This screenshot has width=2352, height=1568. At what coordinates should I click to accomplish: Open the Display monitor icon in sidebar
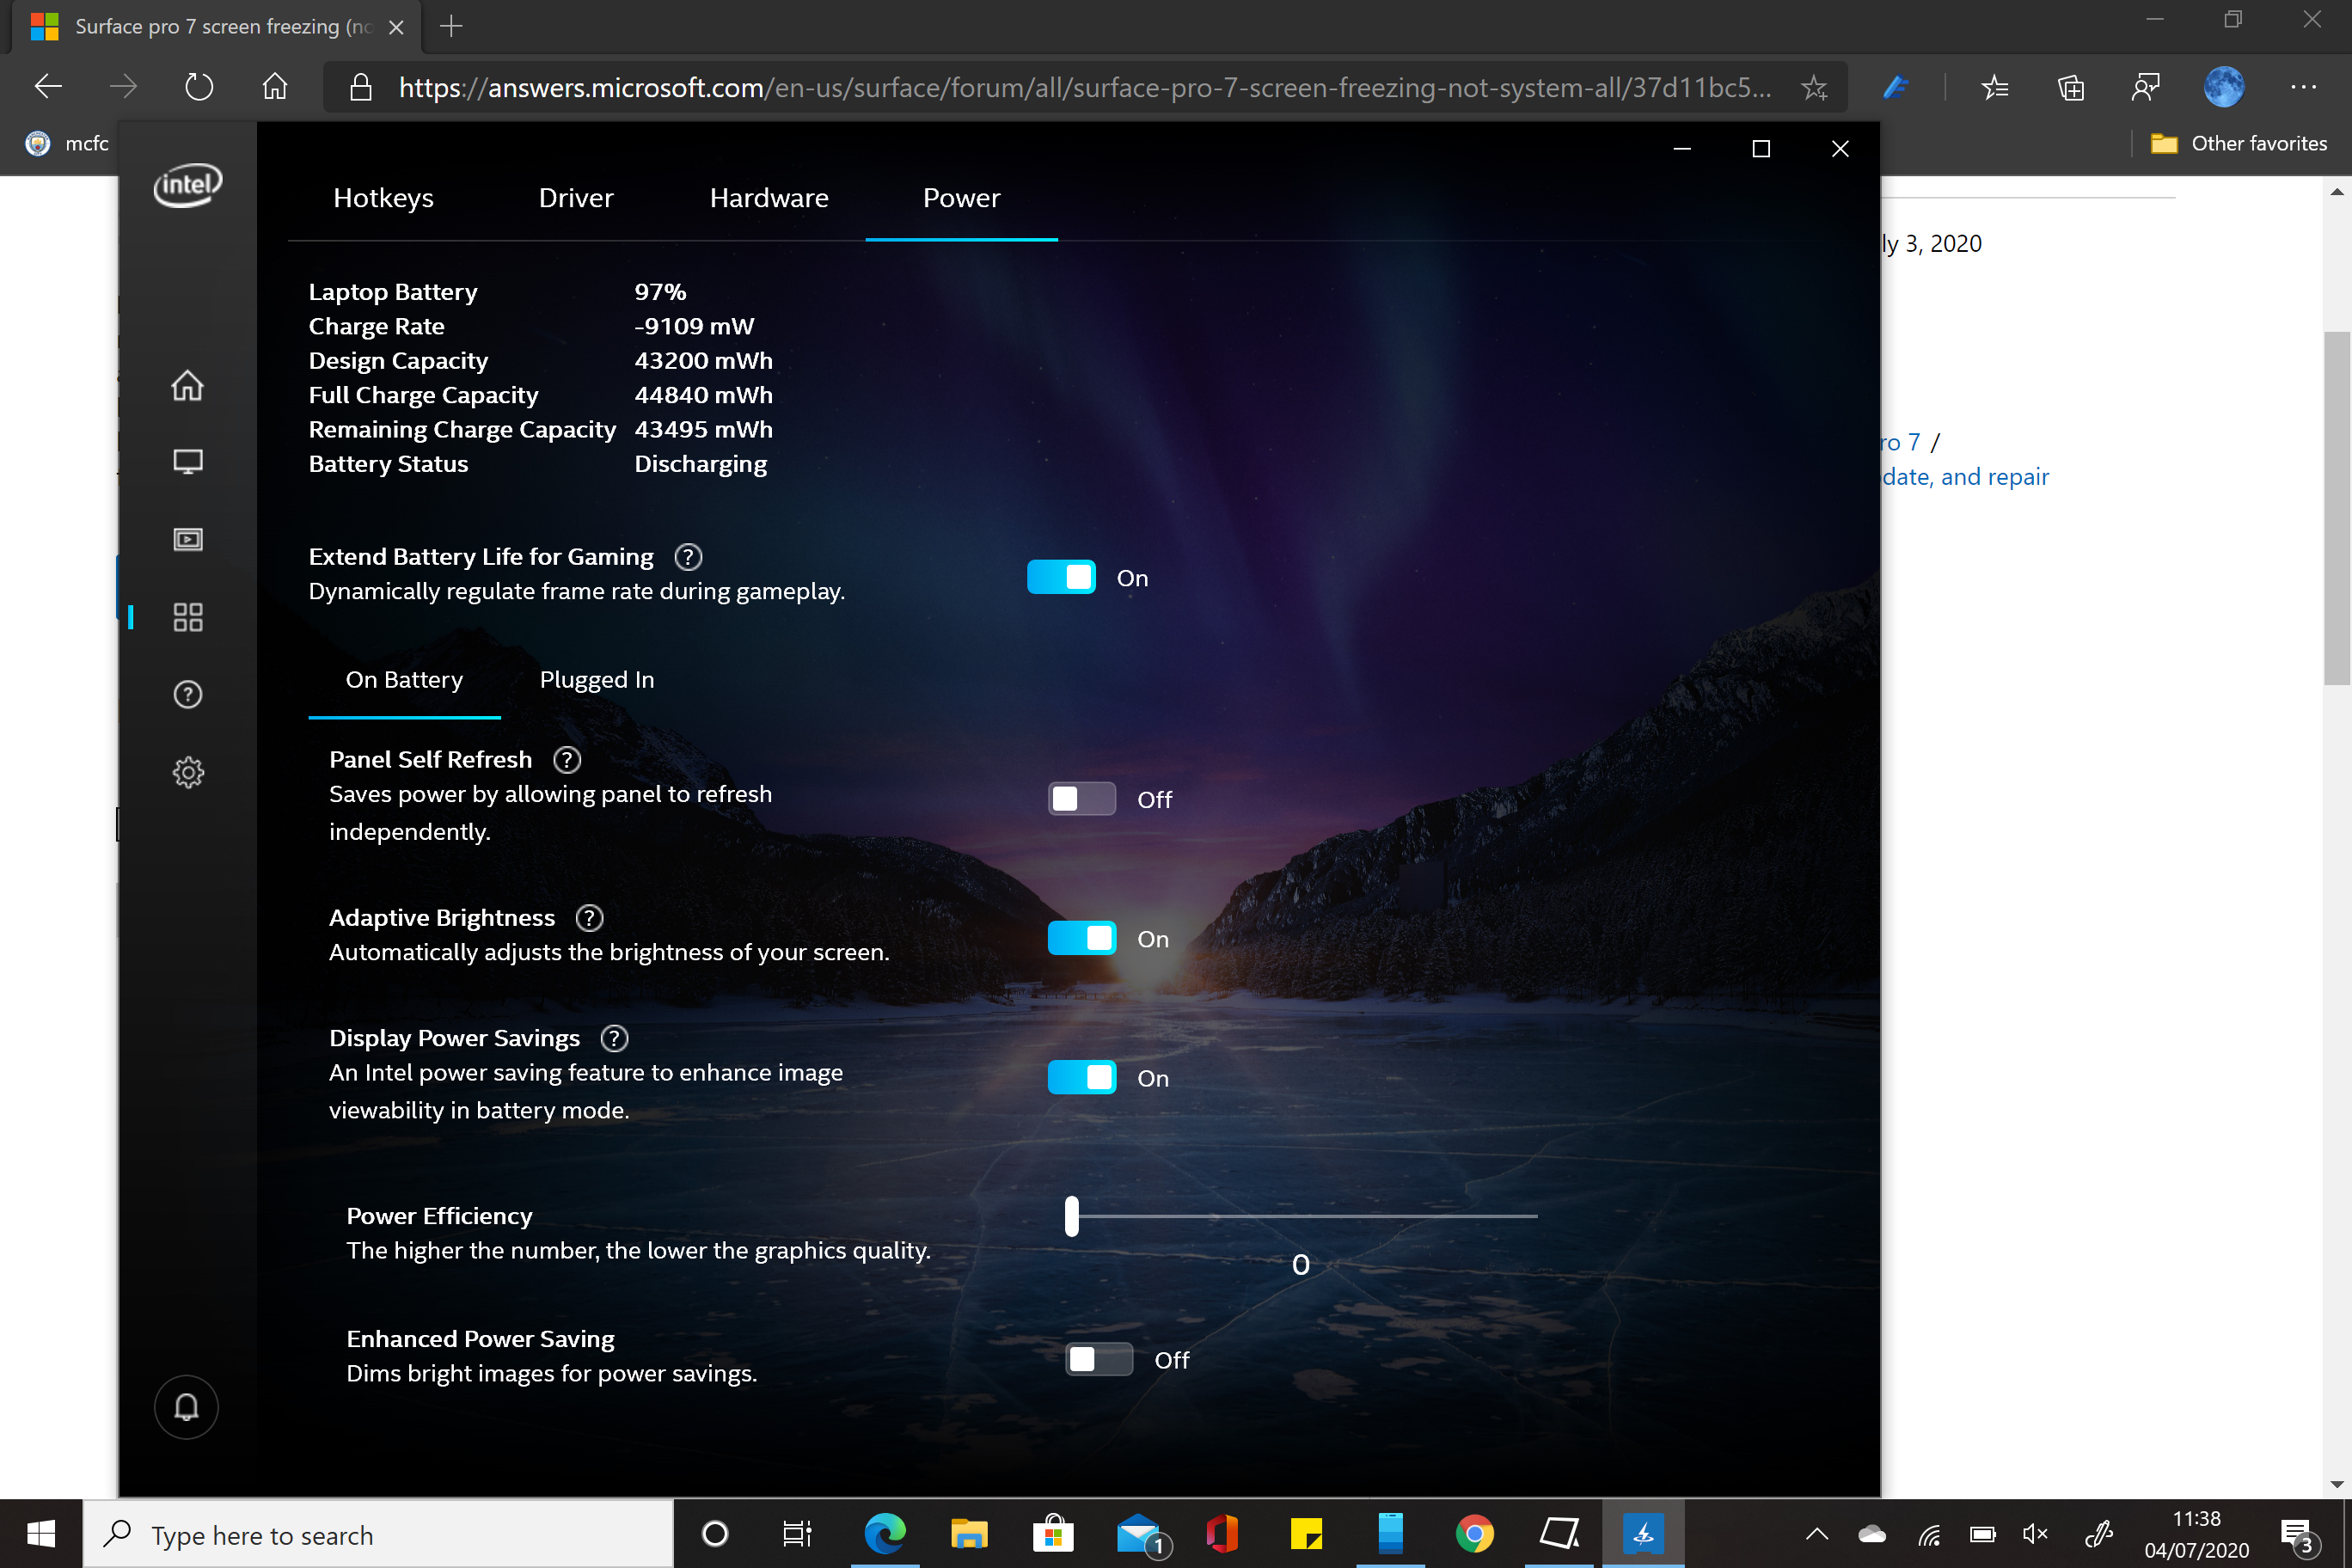point(187,462)
